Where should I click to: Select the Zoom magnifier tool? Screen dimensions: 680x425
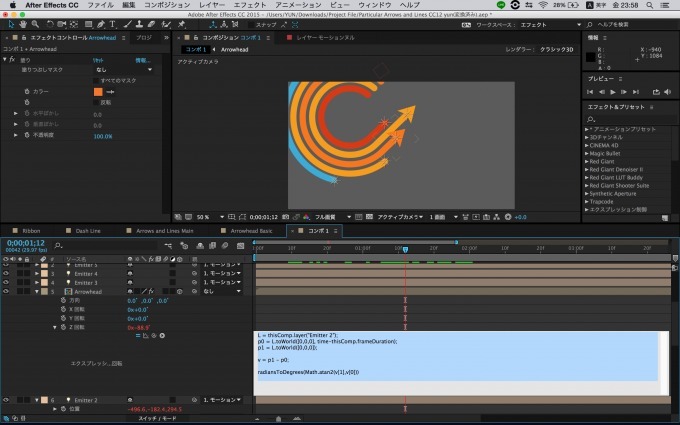(x=35, y=23)
